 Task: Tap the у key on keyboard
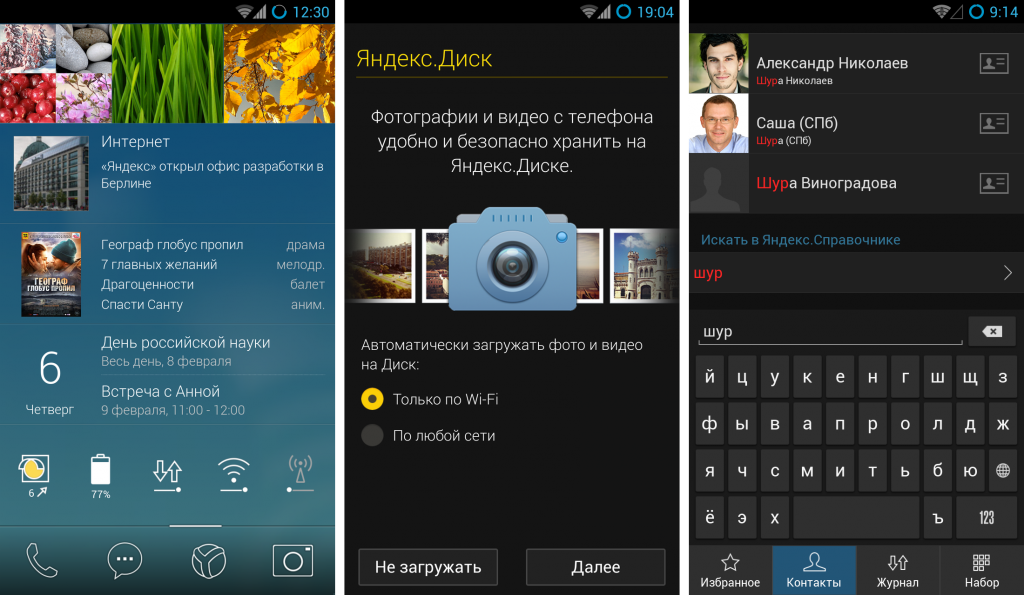775,377
